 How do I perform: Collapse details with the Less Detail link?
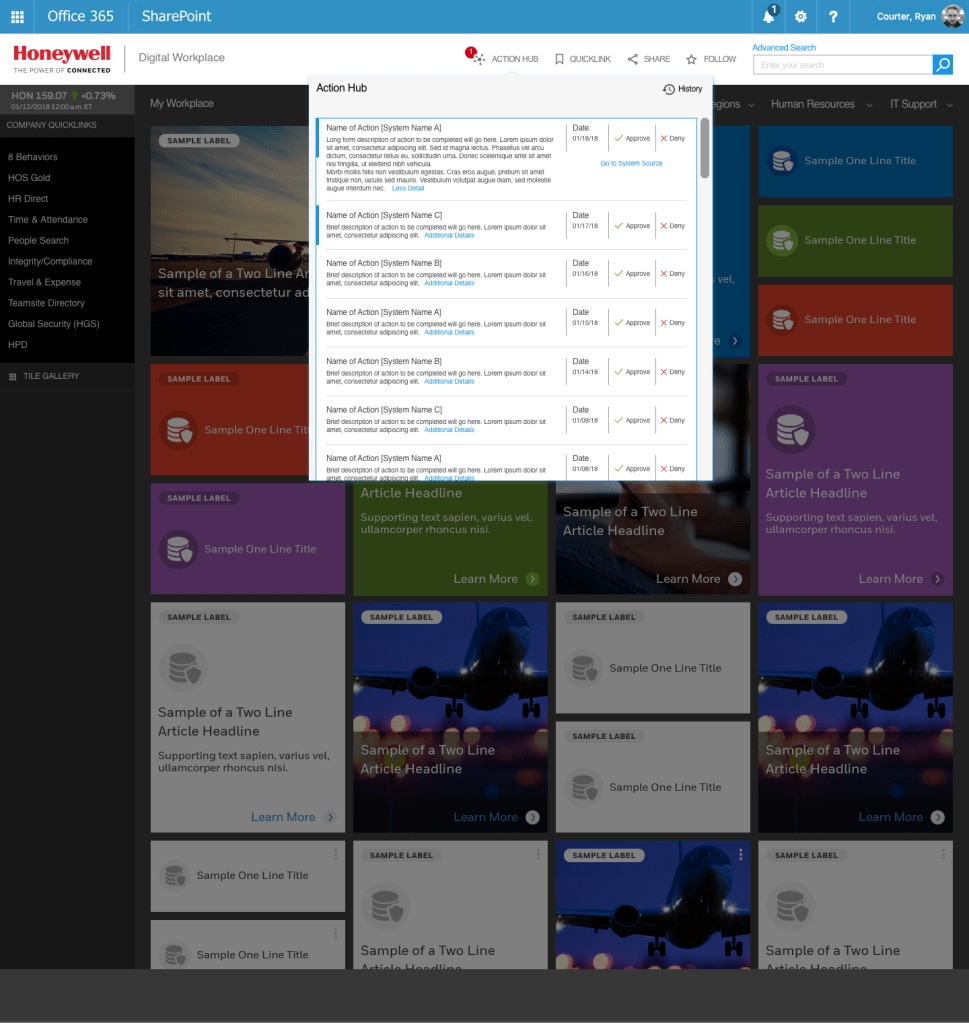pos(408,188)
